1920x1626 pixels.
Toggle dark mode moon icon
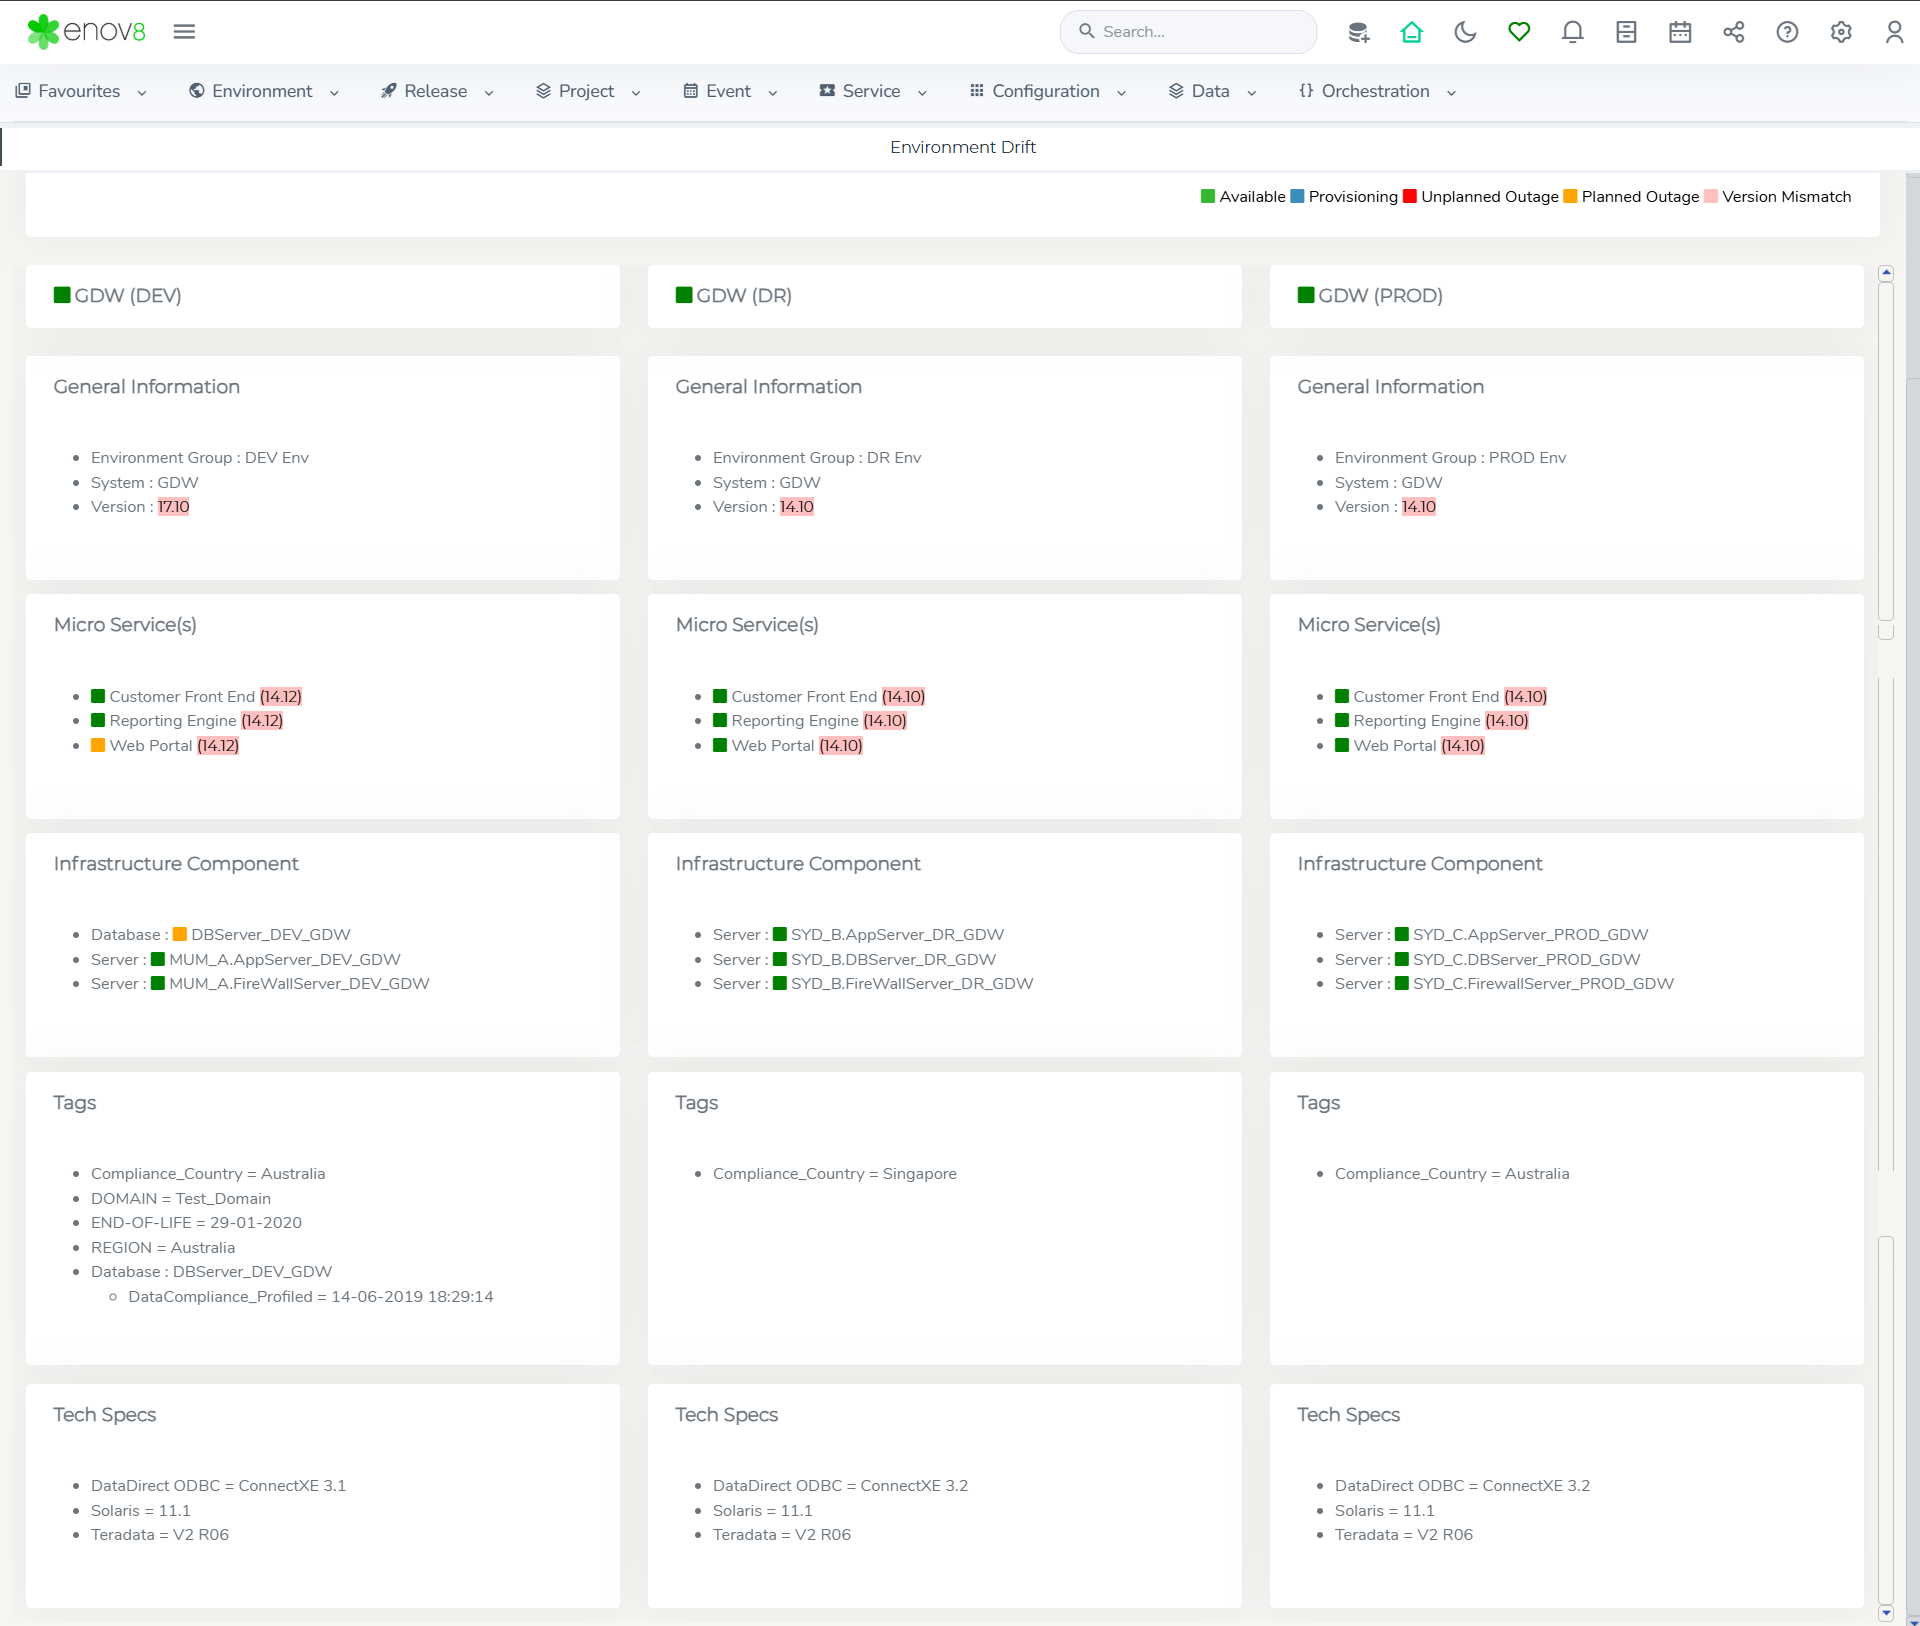click(1465, 32)
